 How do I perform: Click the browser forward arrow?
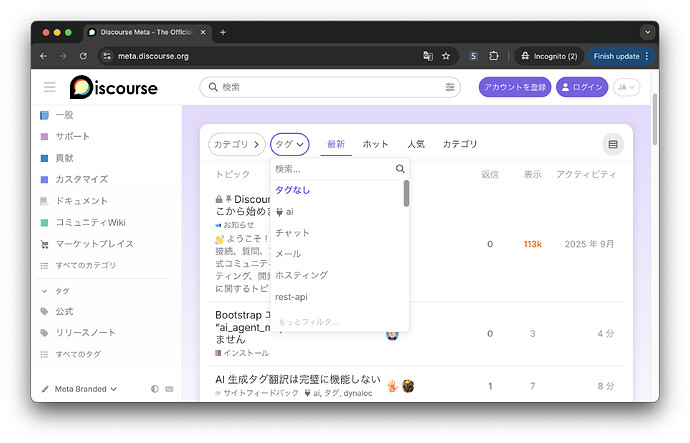coord(63,56)
